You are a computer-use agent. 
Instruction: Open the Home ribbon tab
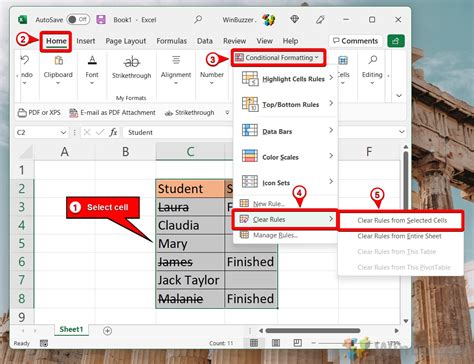pos(56,41)
